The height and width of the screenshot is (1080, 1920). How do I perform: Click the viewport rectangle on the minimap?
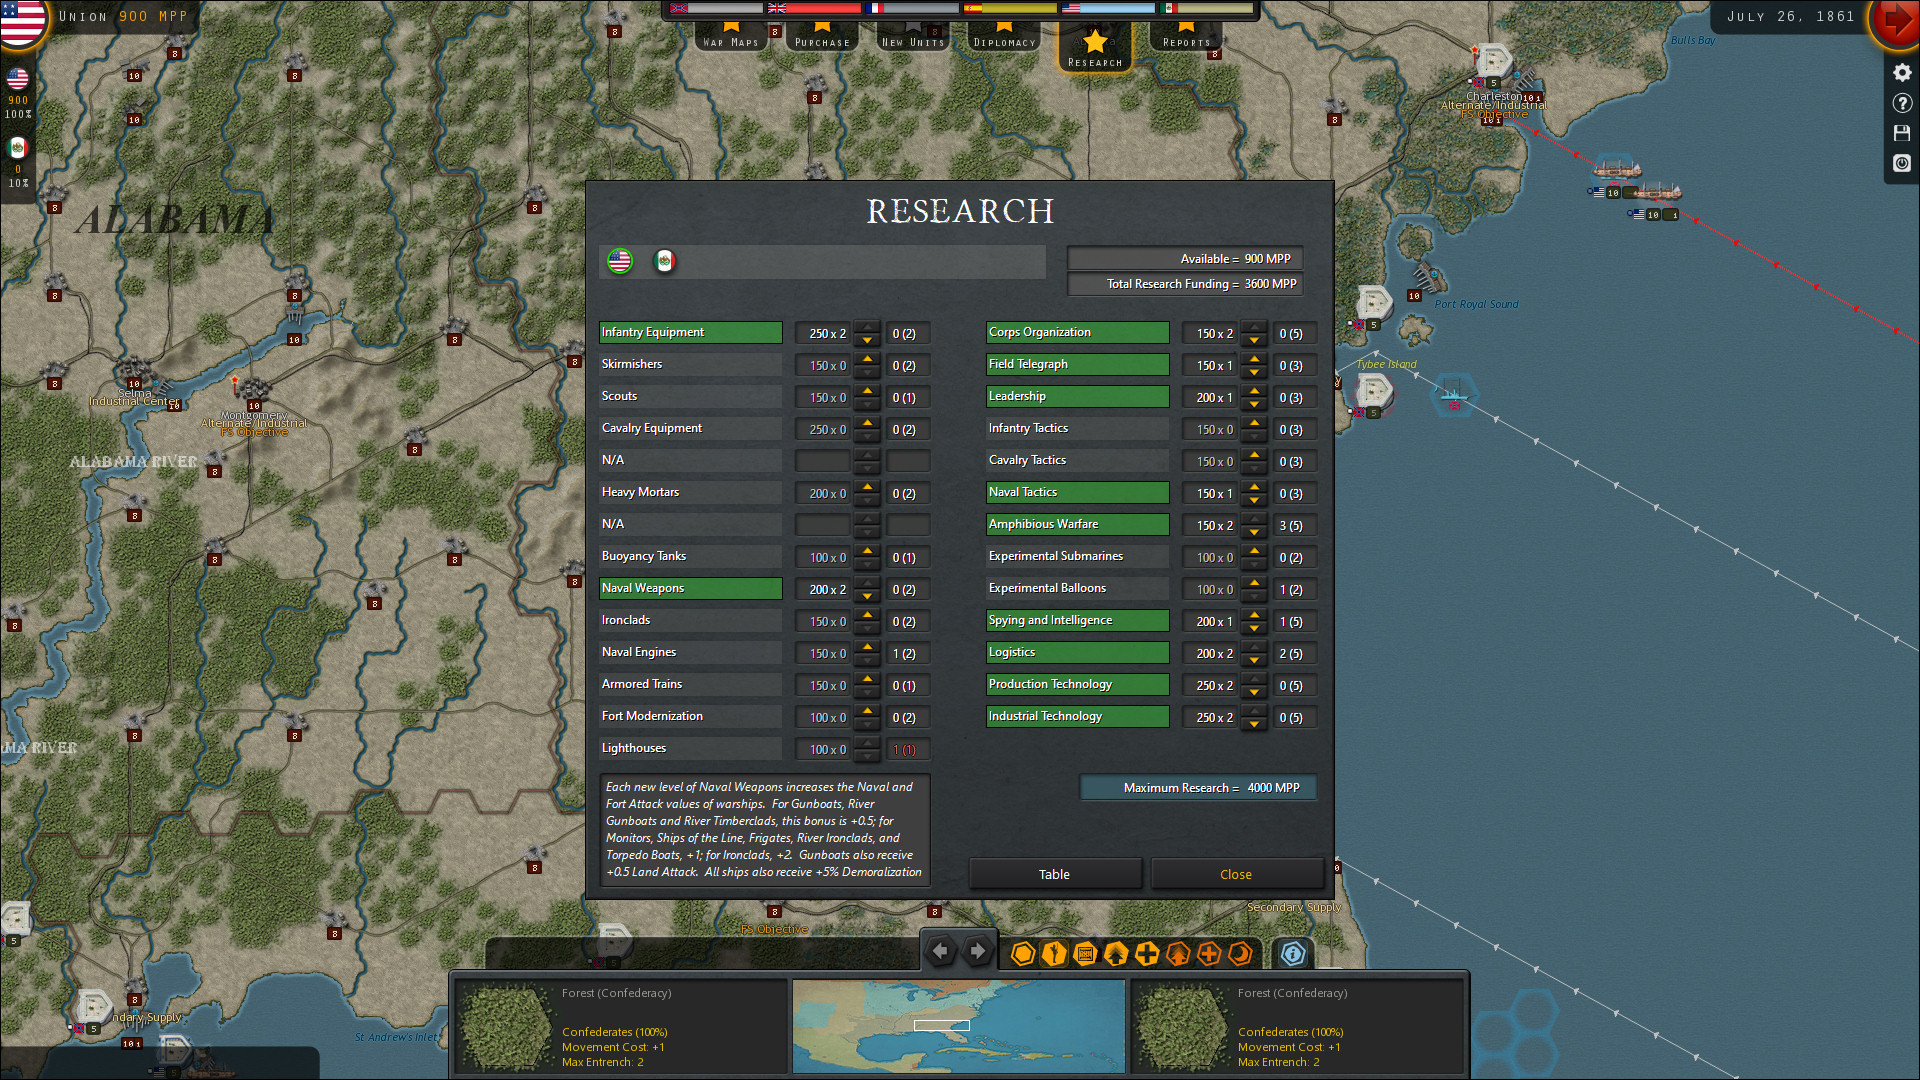click(941, 1025)
